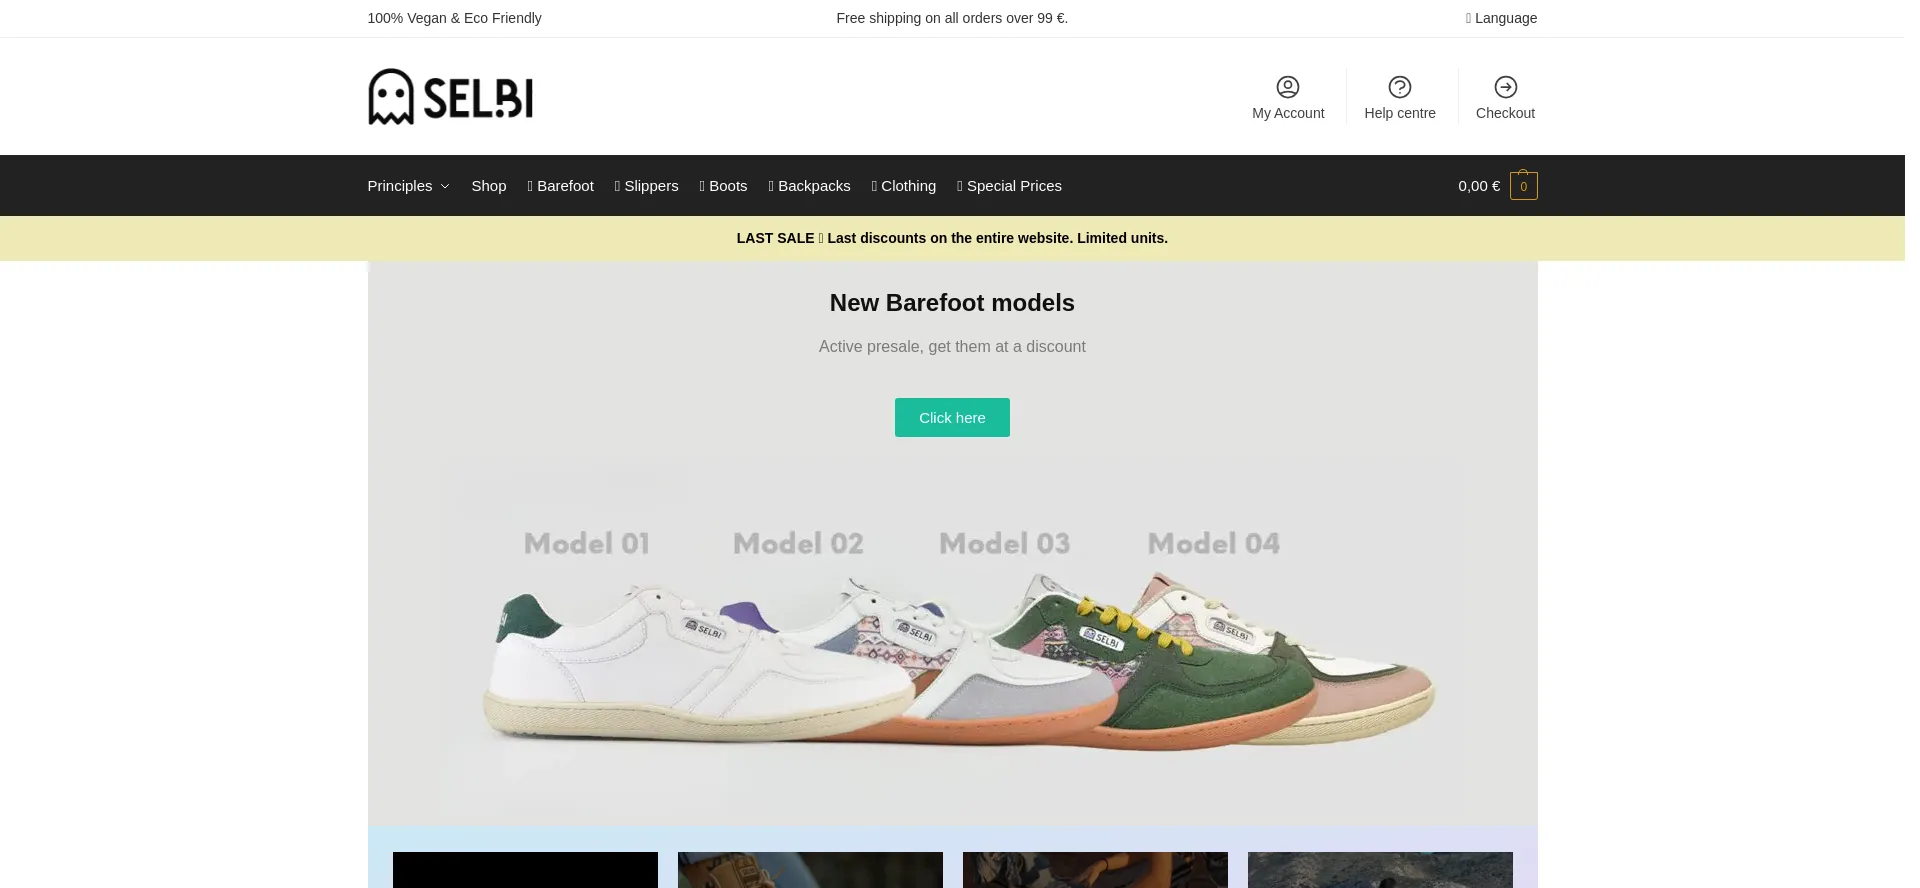The height and width of the screenshot is (888, 1920).
Task: Click the Model 01 white sneaker
Action: tap(640, 670)
